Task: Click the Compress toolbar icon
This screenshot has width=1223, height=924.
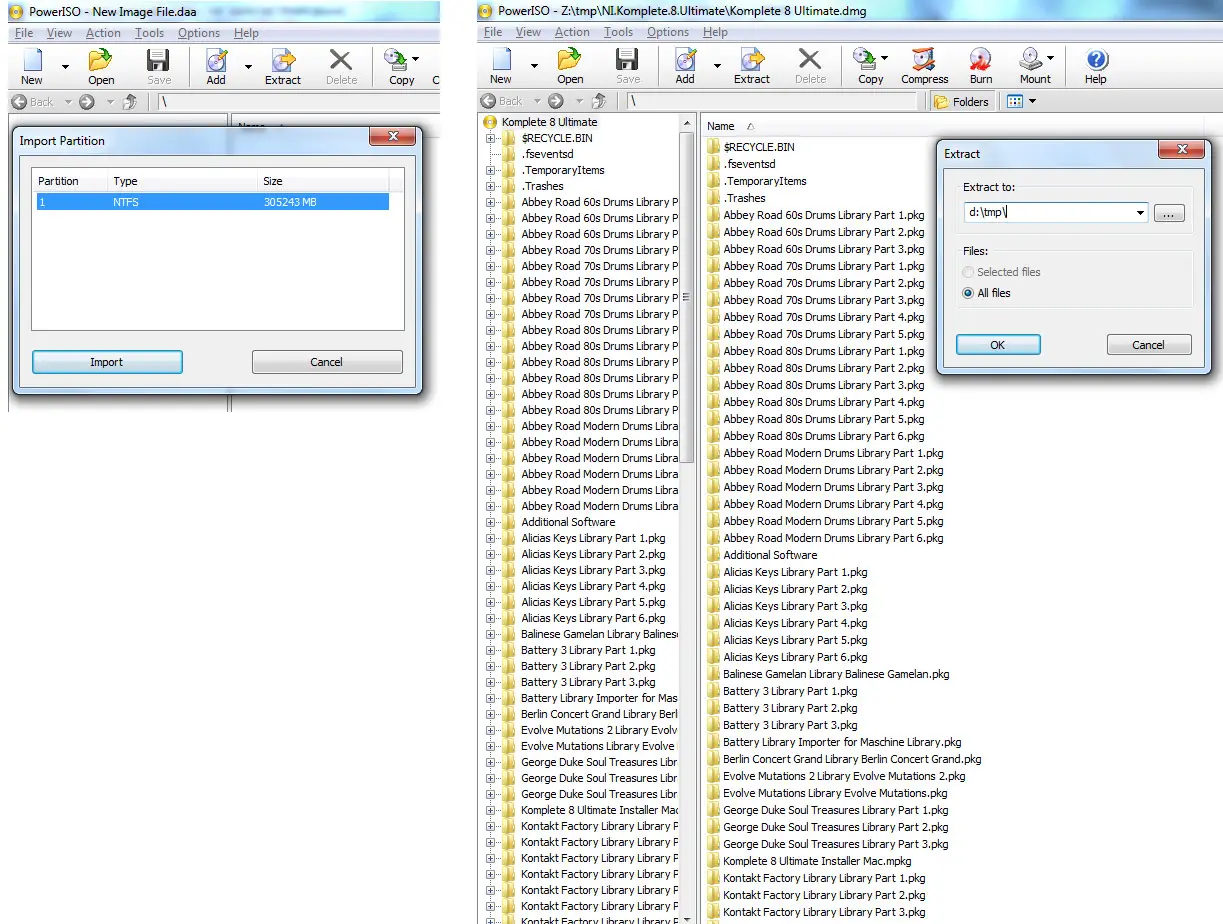Action: point(925,66)
